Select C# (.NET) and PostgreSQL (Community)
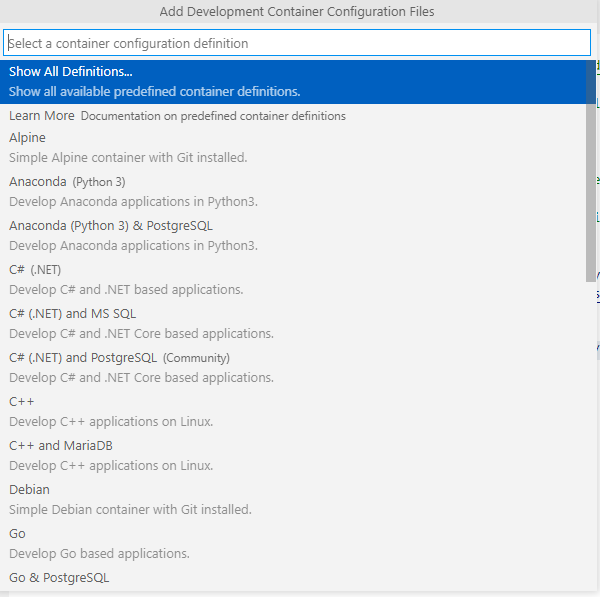This screenshot has width=600, height=597. point(119,358)
